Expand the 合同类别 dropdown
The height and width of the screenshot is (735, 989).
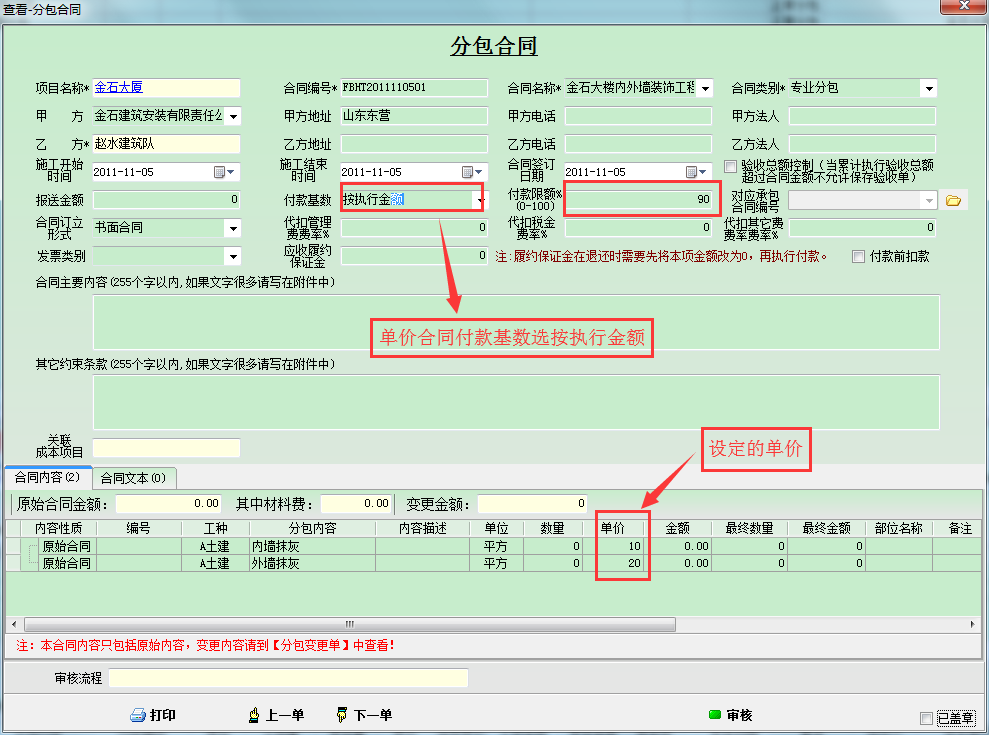pos(928,88)
